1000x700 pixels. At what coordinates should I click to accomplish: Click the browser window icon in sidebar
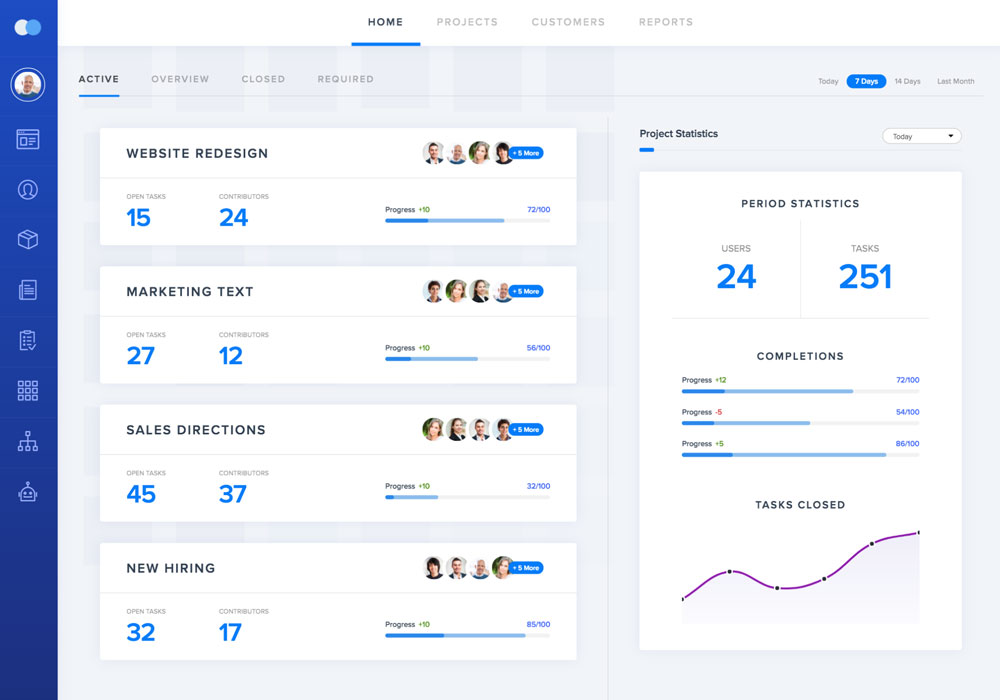click(x=28, y=139)
